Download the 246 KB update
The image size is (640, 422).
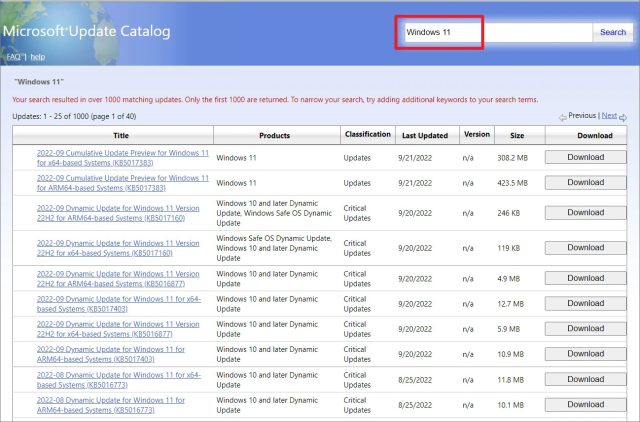click(585, 213)
